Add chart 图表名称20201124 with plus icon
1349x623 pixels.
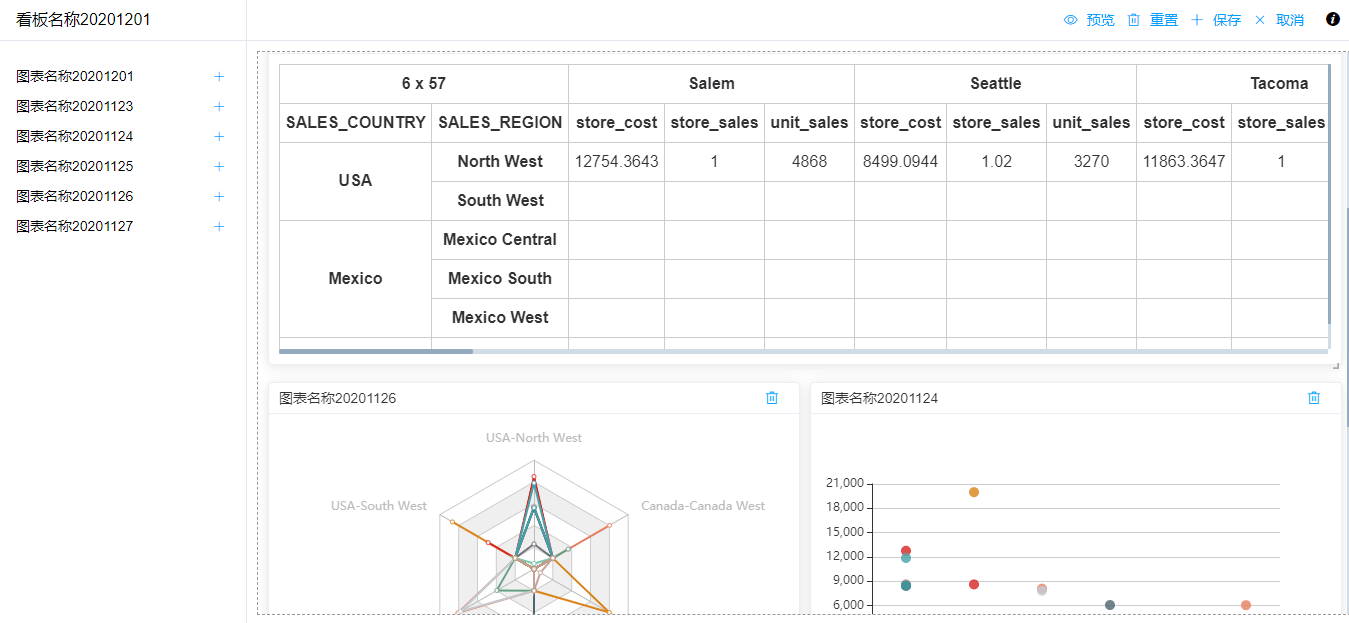(219, 136)
